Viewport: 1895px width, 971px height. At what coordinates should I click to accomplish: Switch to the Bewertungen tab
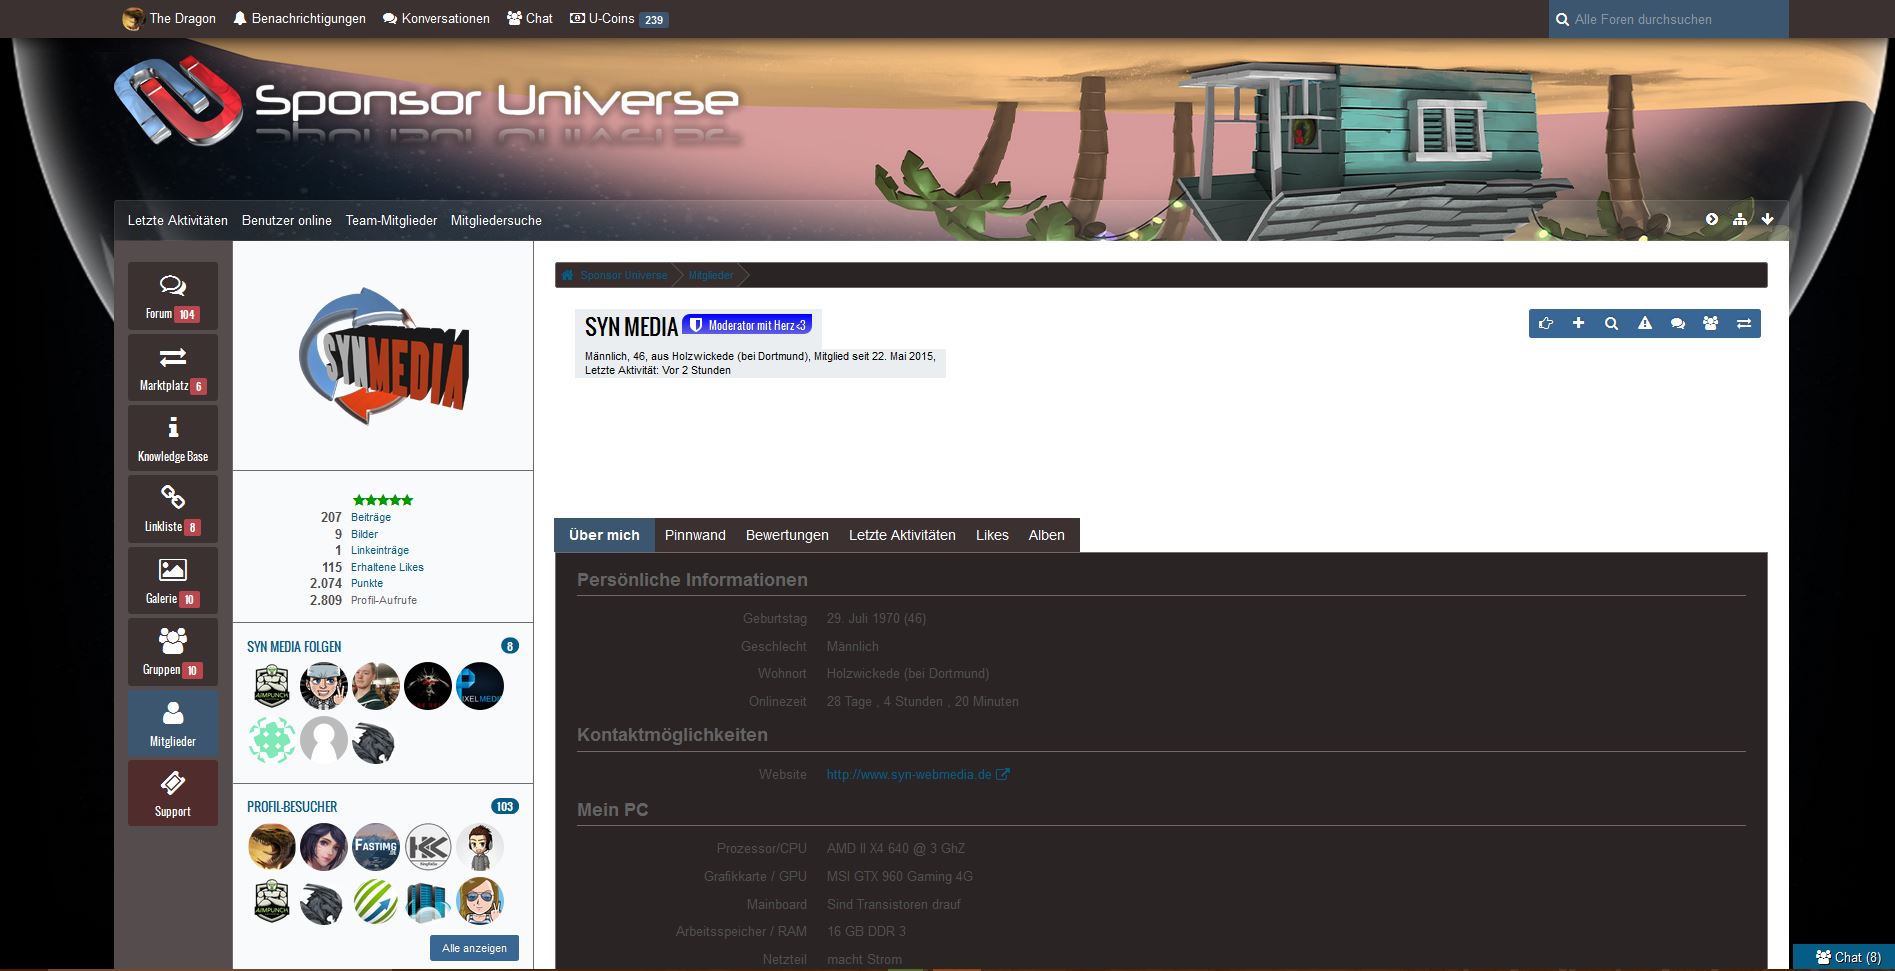[787, 535]
